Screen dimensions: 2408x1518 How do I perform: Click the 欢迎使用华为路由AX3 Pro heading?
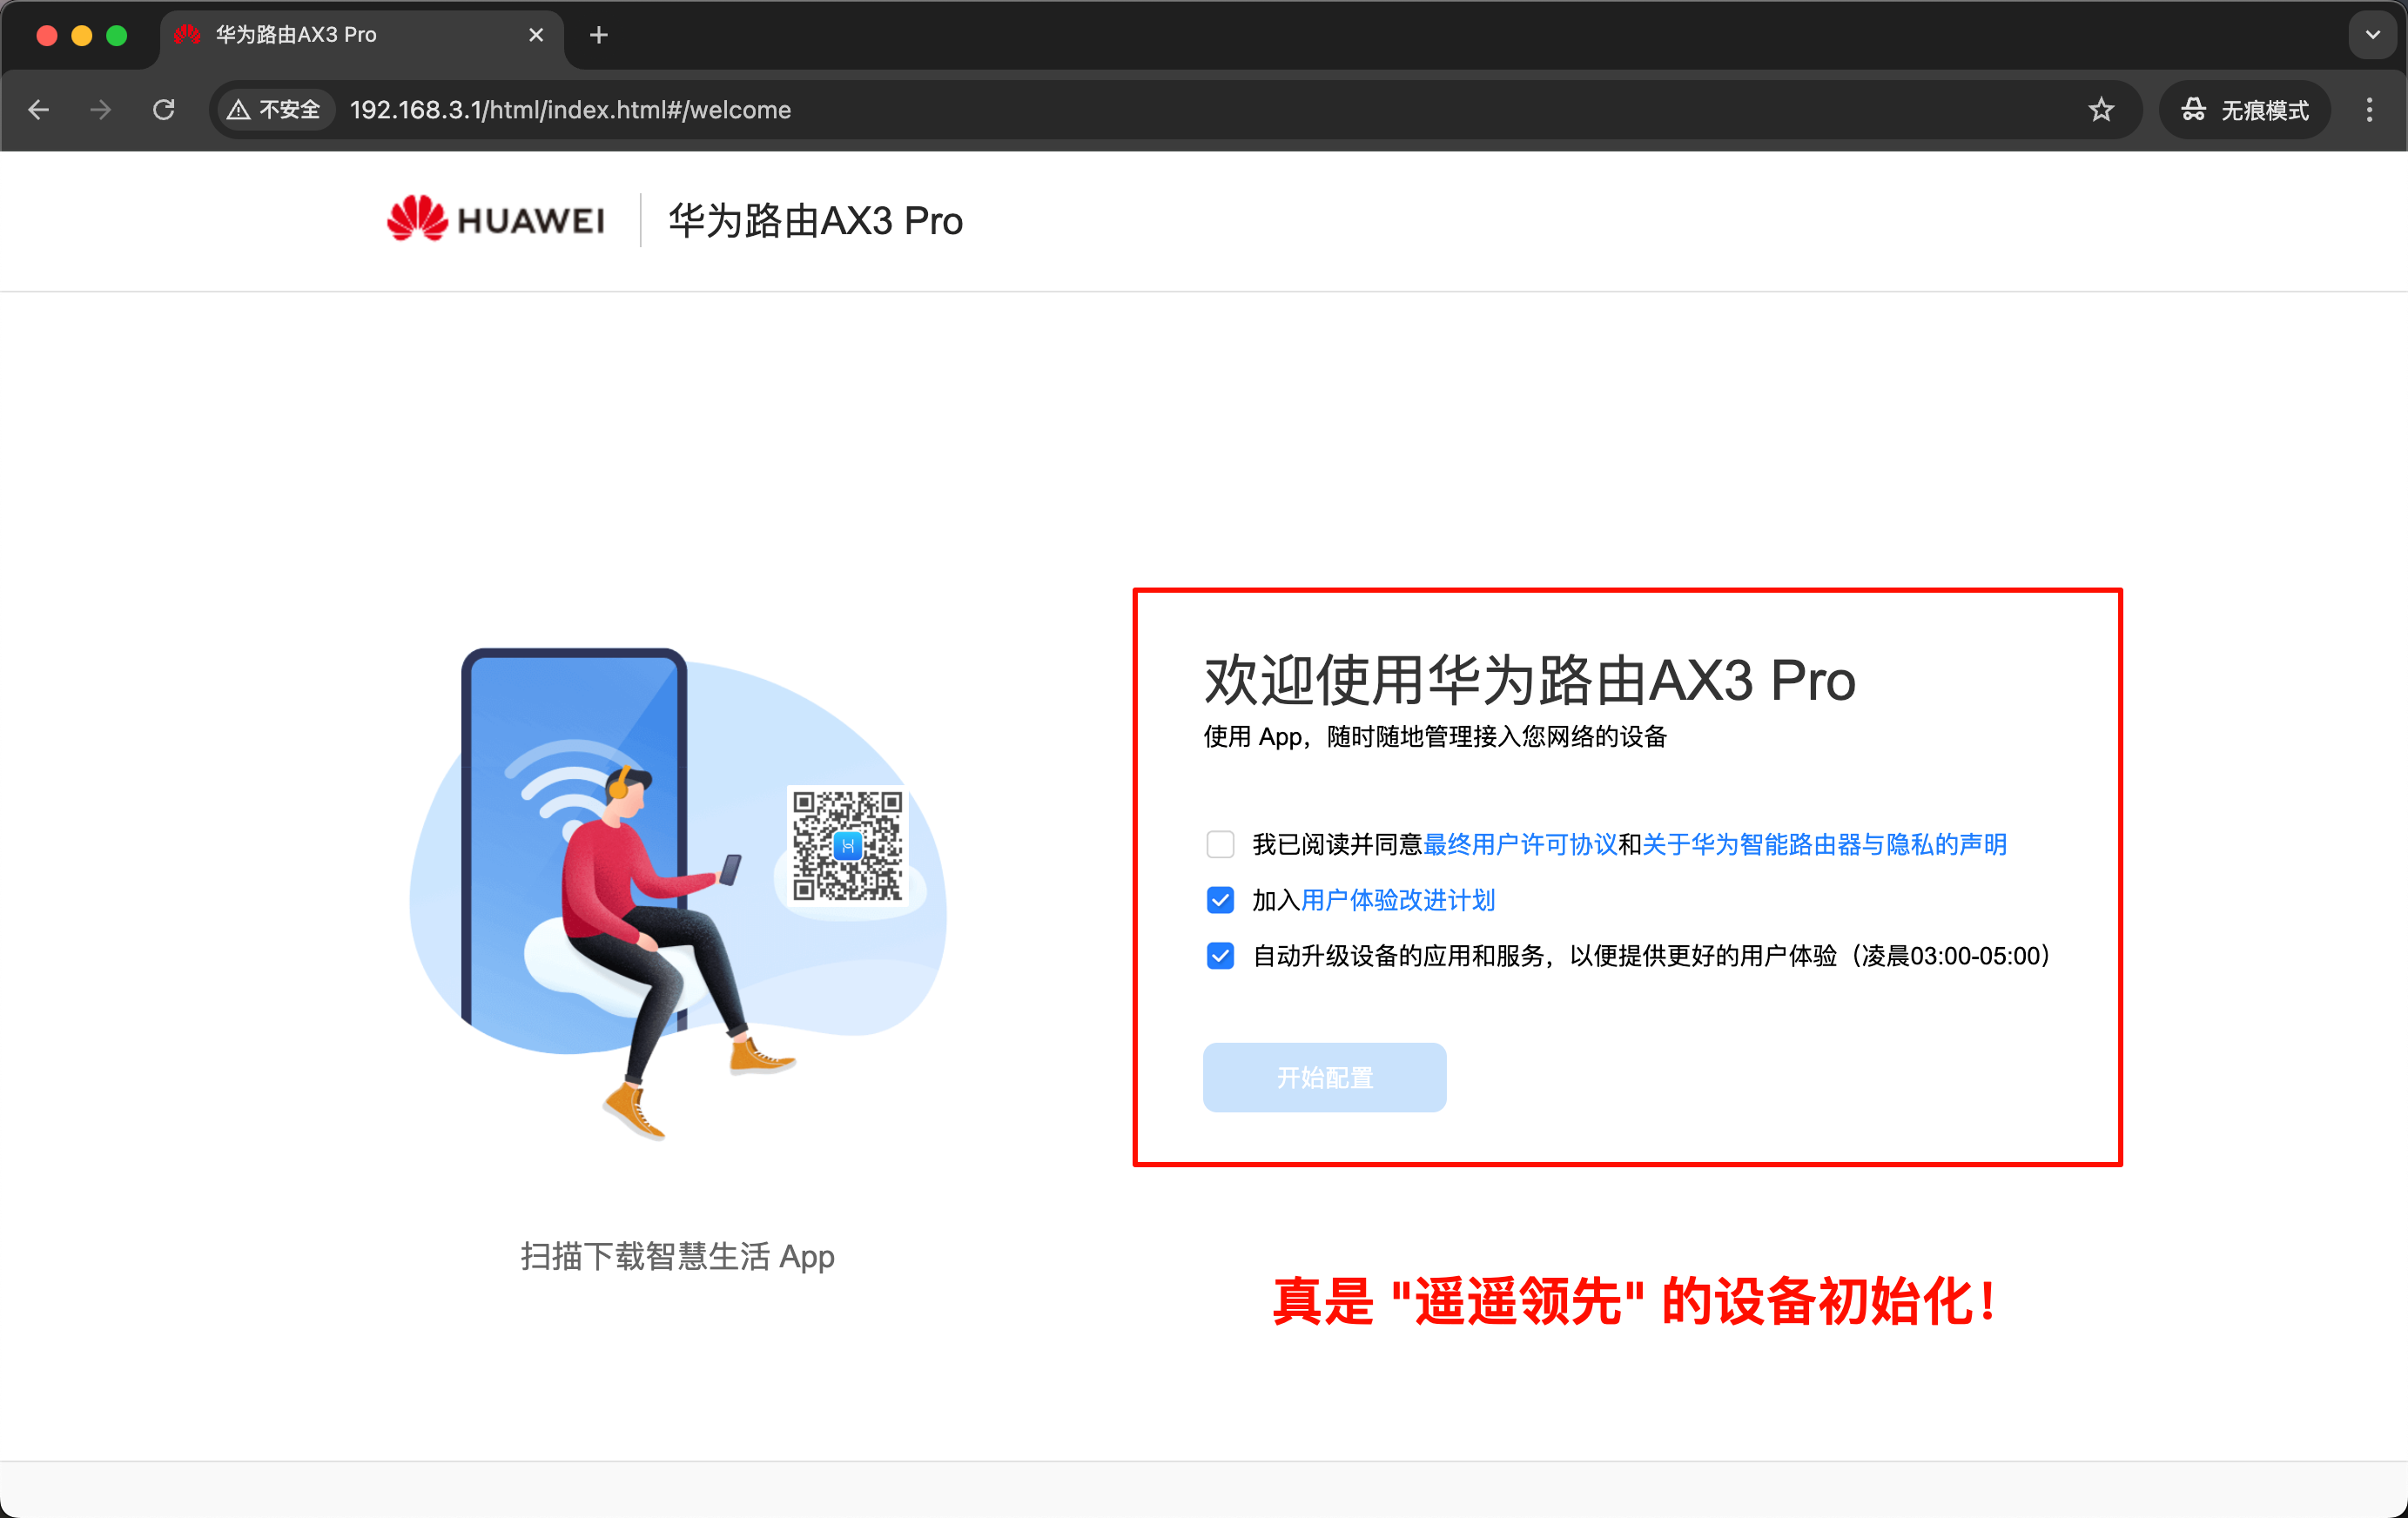tap(1529, 681)
